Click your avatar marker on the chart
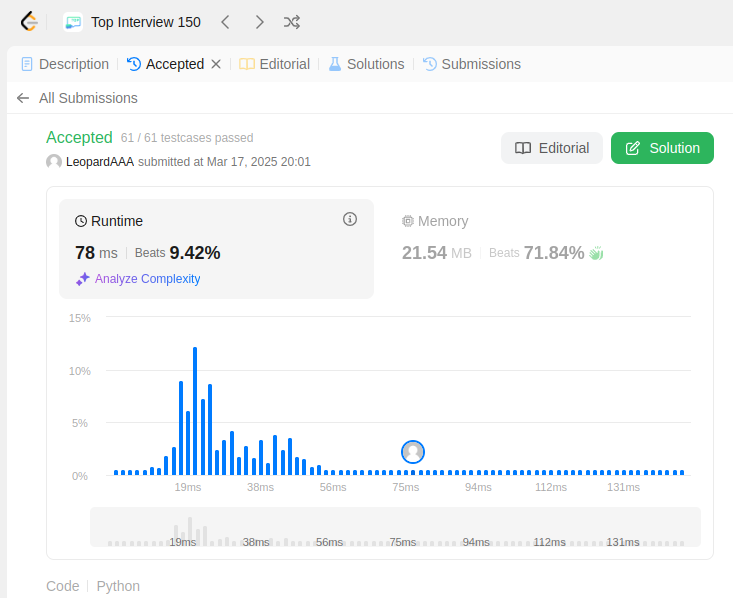Viewport: 733px width, 598px height. point(413,452)
